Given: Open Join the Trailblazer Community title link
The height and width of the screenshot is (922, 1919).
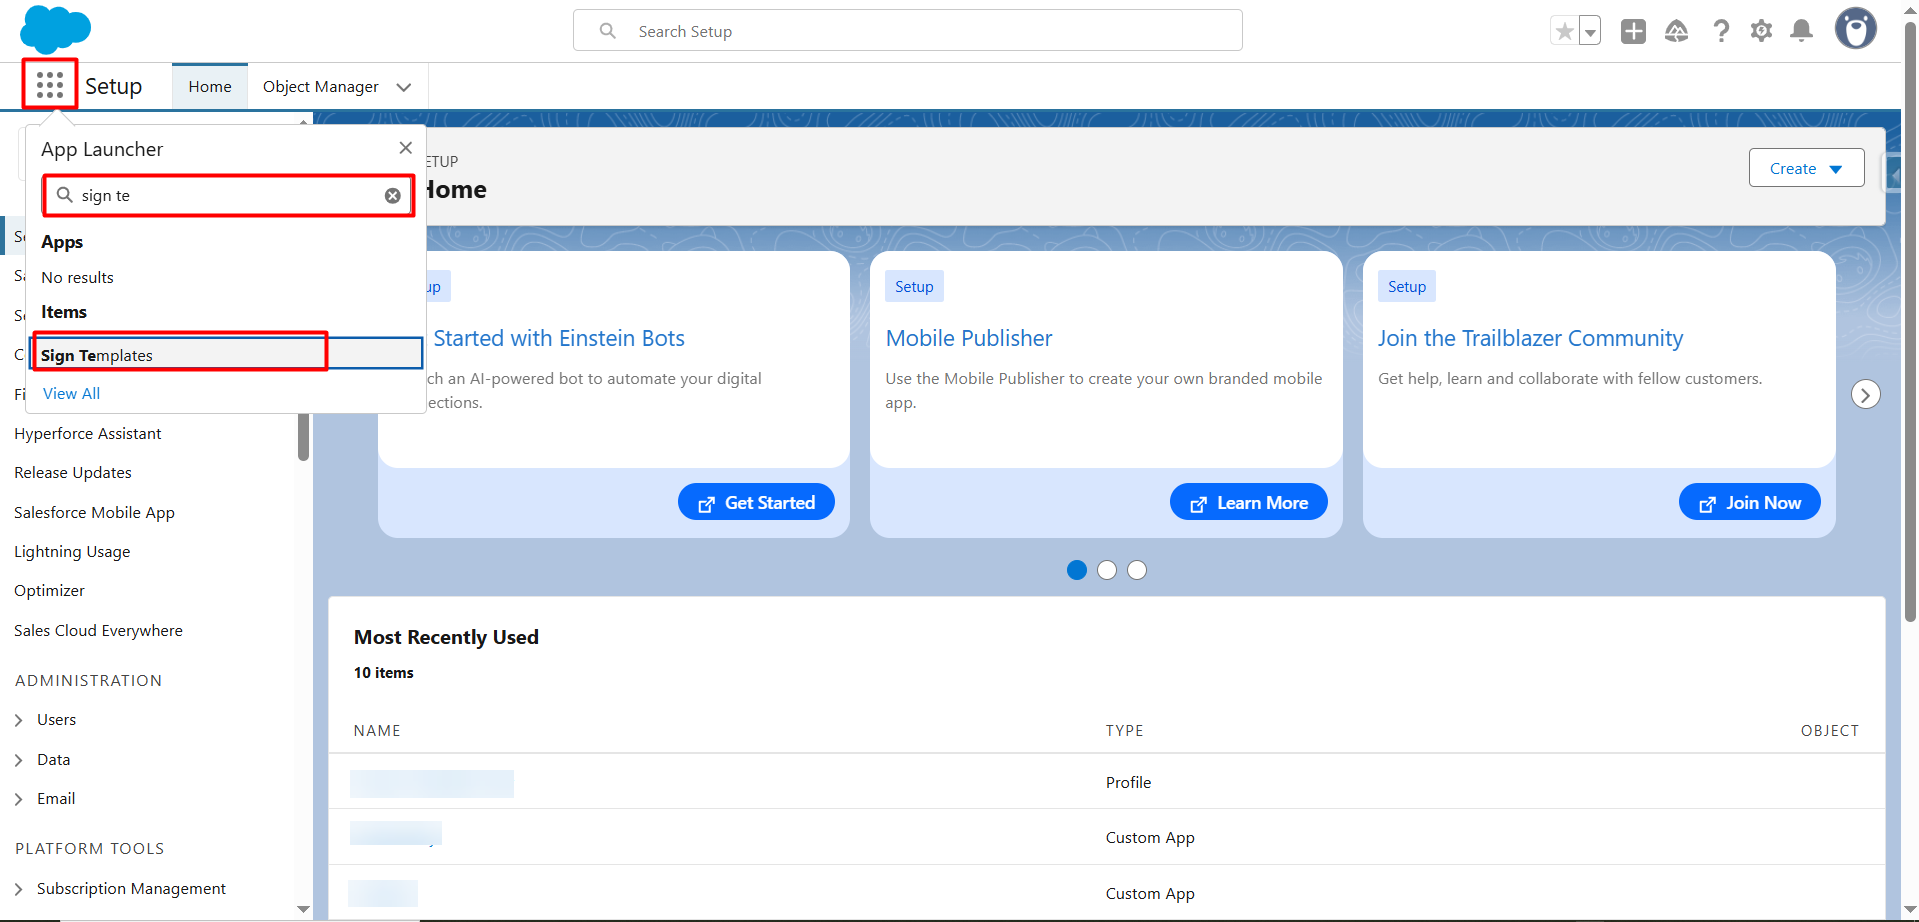Looking at the screenshot, I should point(1530,339).
